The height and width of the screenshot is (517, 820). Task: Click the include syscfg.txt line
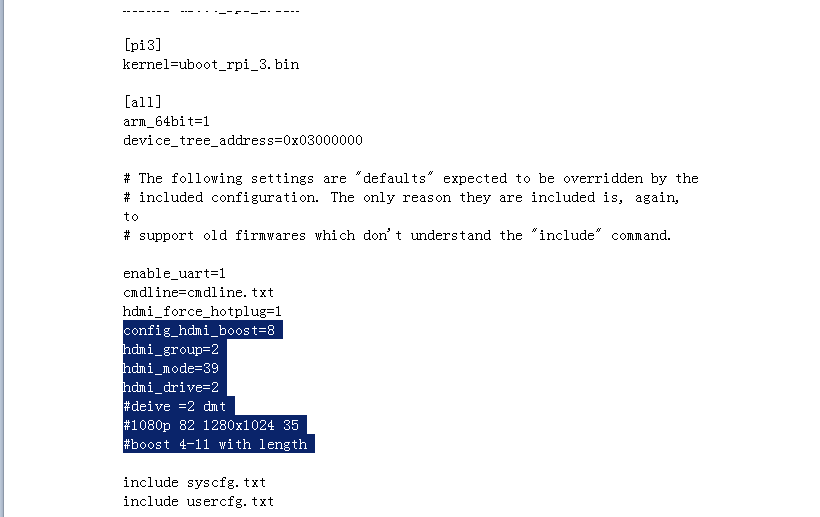click(195, 482)
